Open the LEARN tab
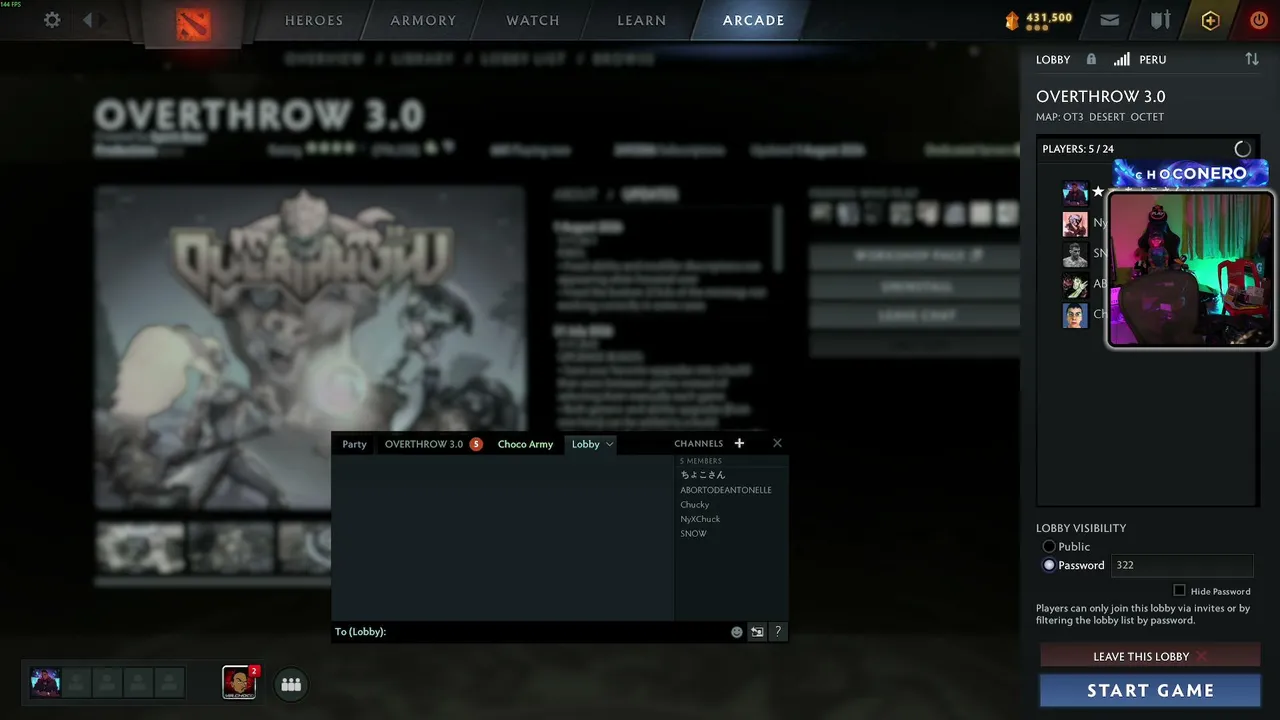This screenshot has height=720, width=1280. [642, 20]
